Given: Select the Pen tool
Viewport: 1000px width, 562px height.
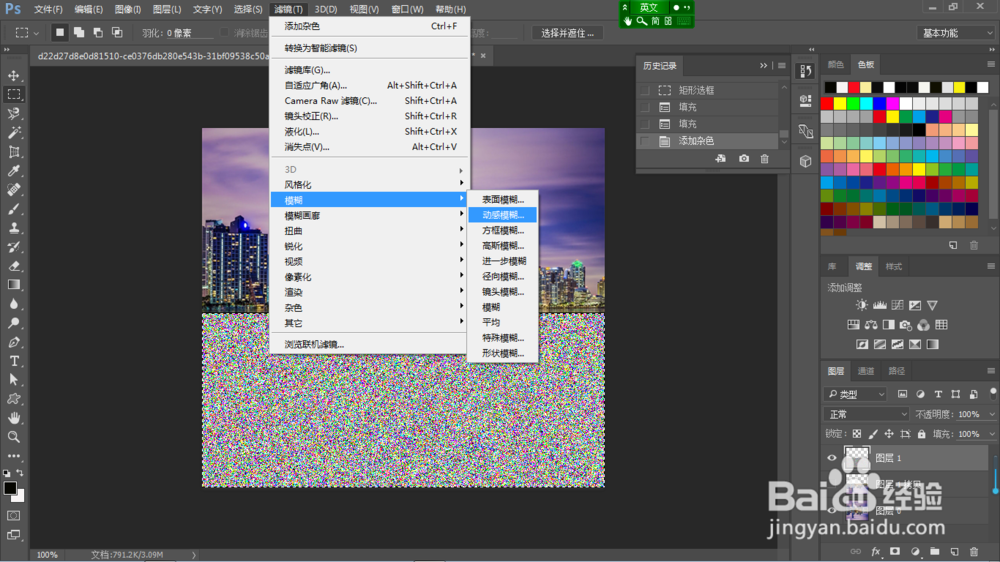Looking at the screenshot, I should 13,342.
